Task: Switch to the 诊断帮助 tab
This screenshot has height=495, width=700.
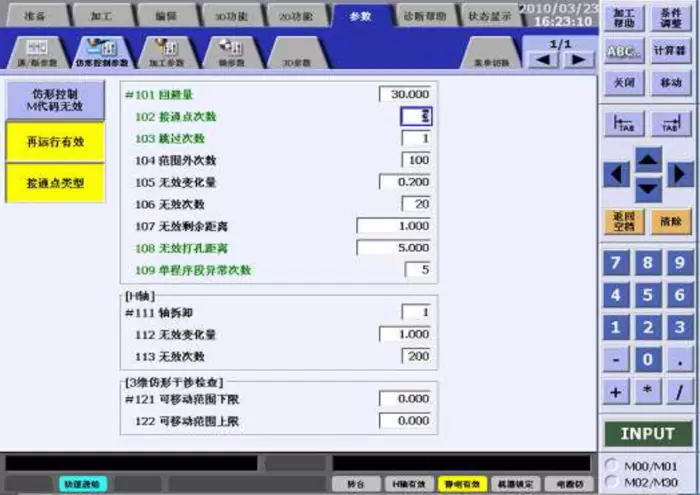Action: [429, 16]
